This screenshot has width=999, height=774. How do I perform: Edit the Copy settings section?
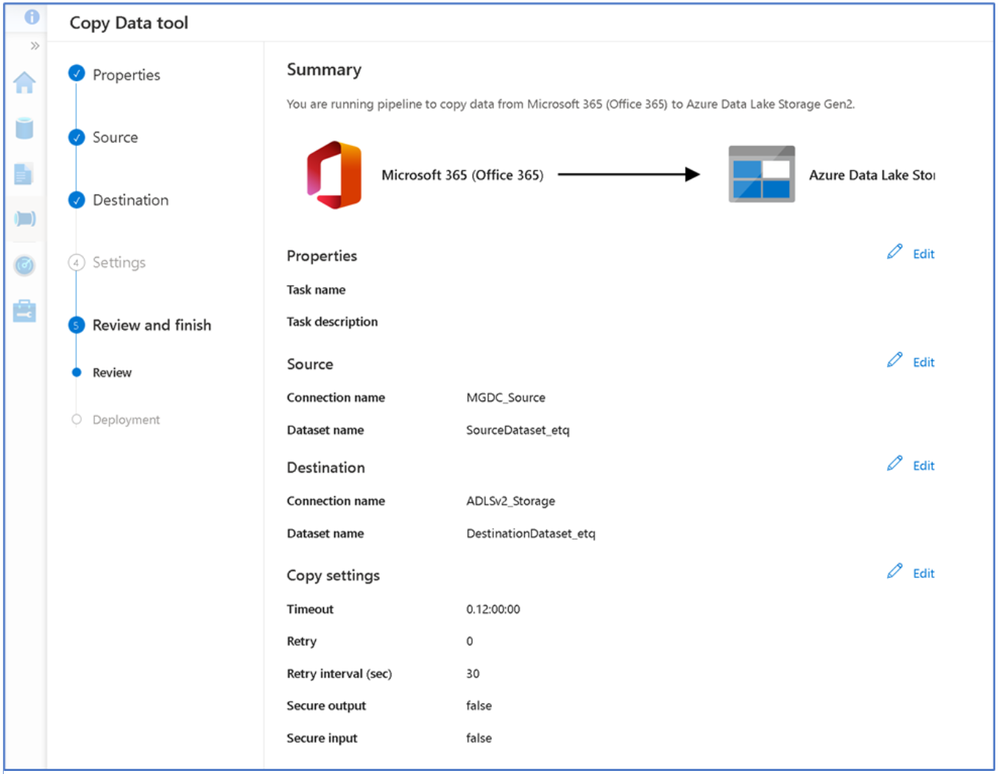923,573
